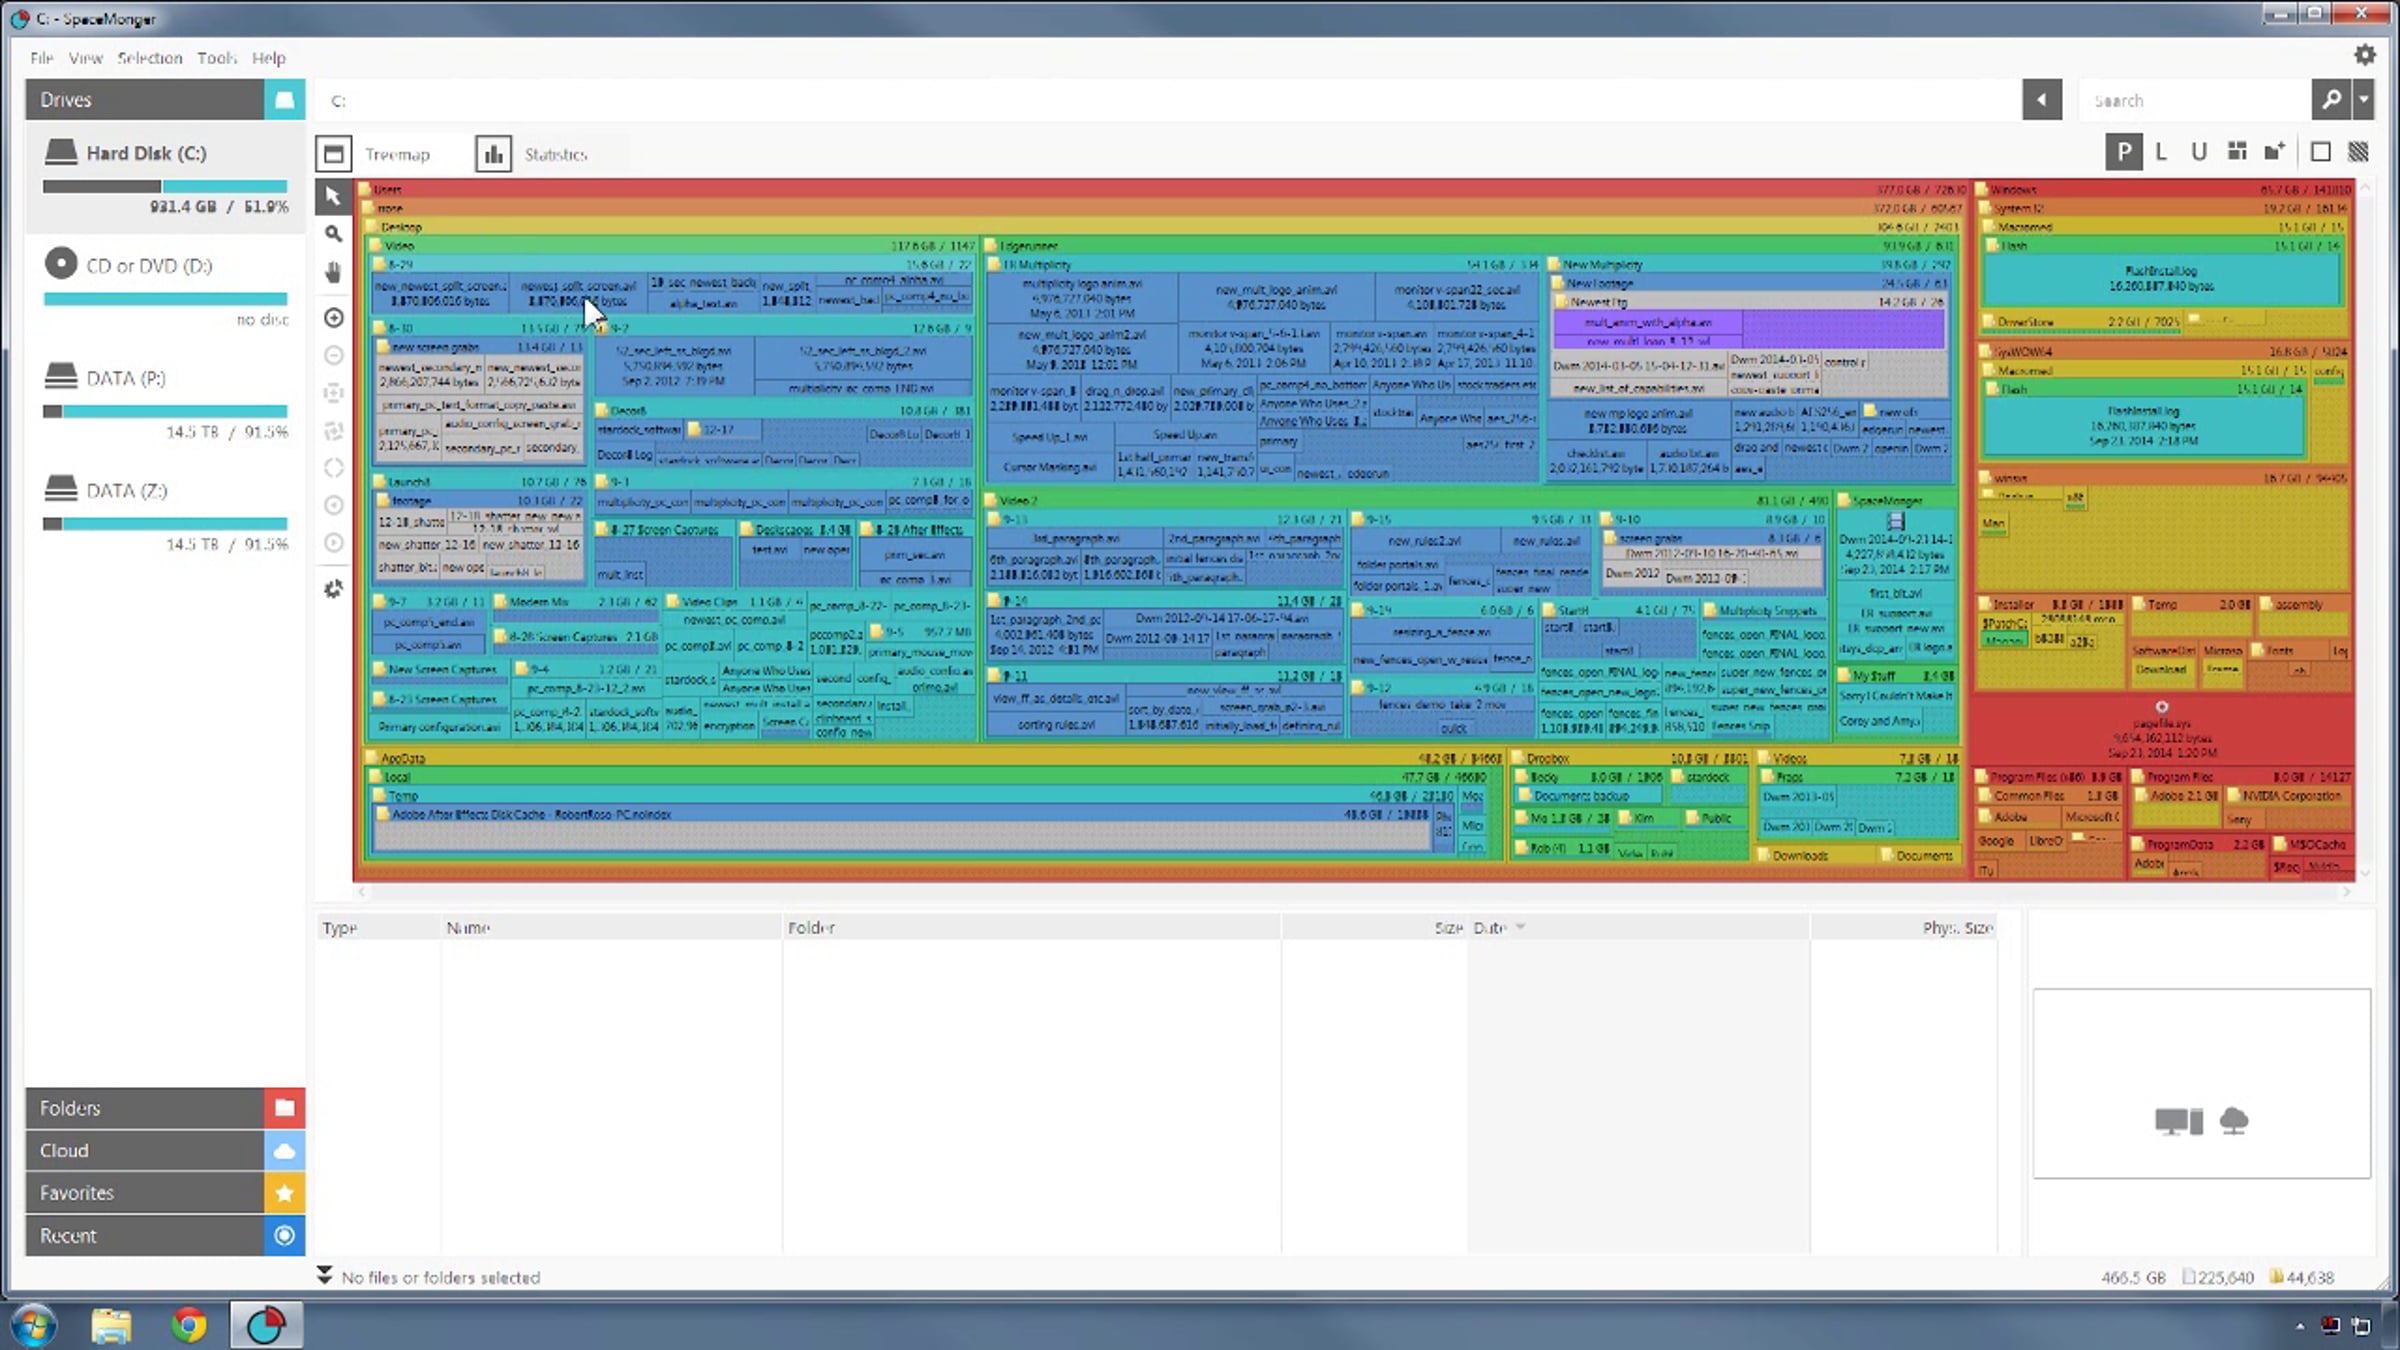This screenshot has width=2400, height=1350.
Task: Click the search magnifier button
Action: 2330,100
